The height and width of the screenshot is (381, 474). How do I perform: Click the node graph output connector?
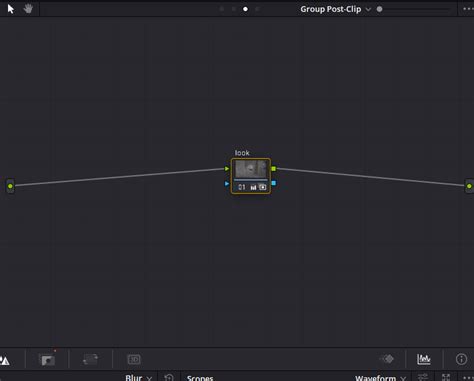click(x=469, y=186)
